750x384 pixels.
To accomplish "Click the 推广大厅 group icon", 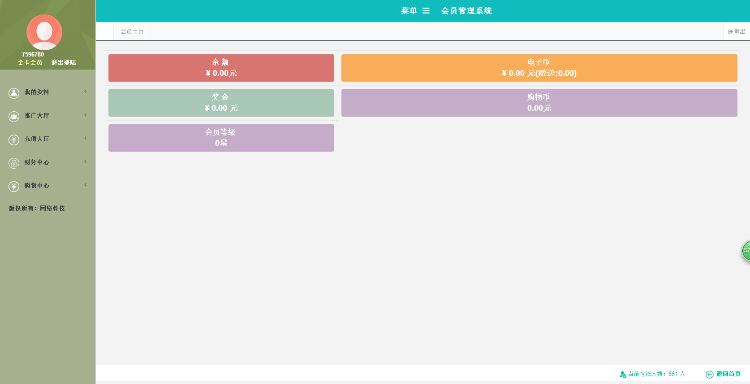I will (x=13, y=116).
